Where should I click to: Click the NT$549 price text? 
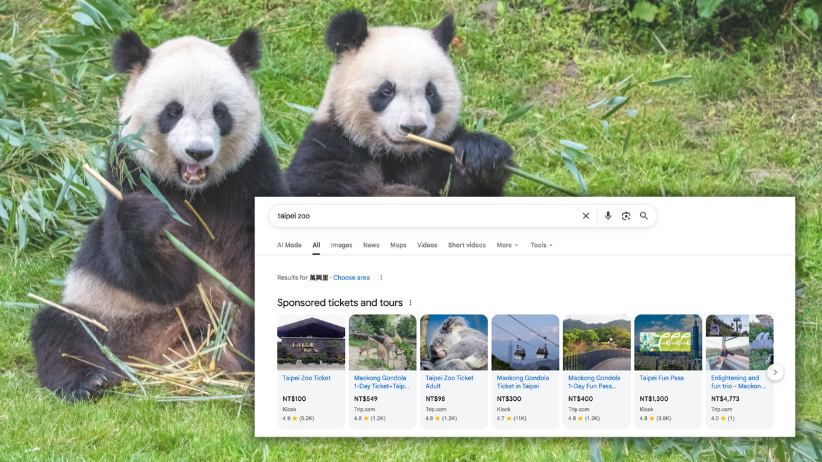pos(365,399)
